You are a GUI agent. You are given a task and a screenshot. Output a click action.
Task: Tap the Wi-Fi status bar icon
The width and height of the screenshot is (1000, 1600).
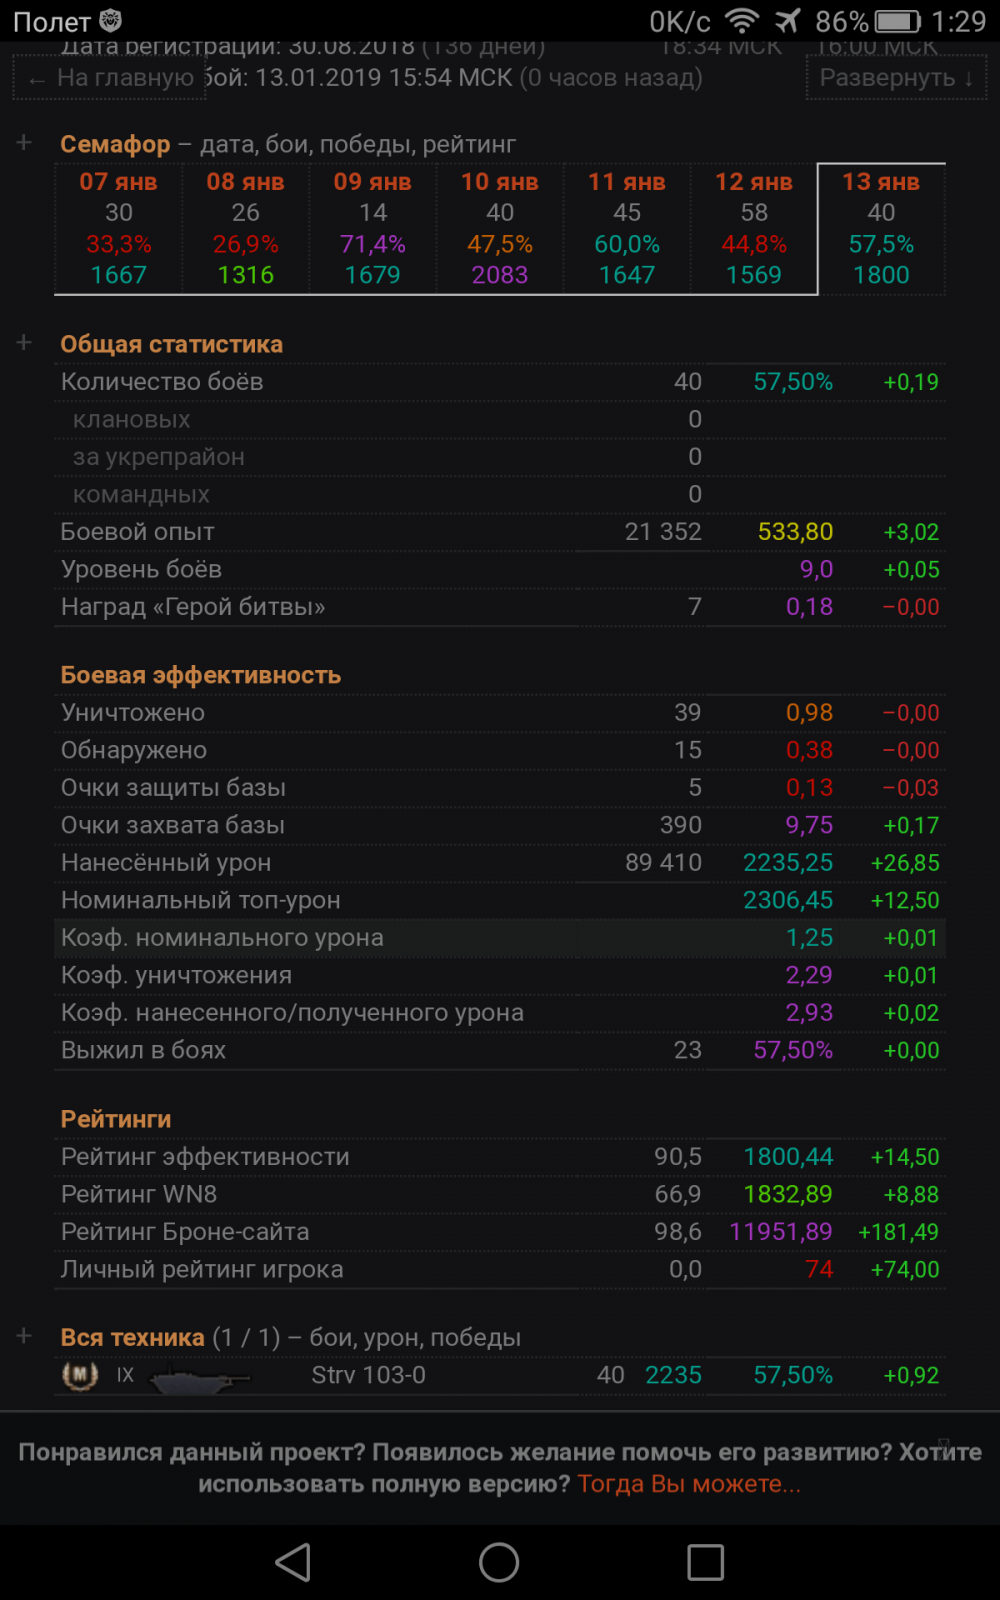pyautogui.click(x=742, y=21)
